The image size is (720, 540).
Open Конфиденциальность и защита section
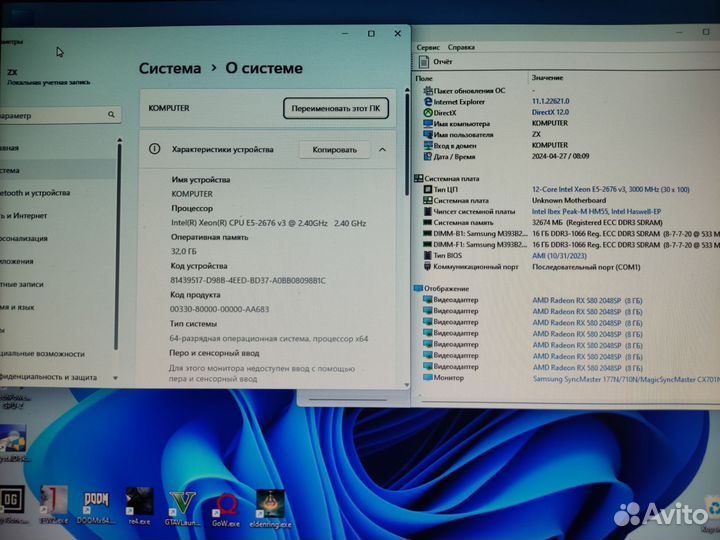tap(48, 377)
